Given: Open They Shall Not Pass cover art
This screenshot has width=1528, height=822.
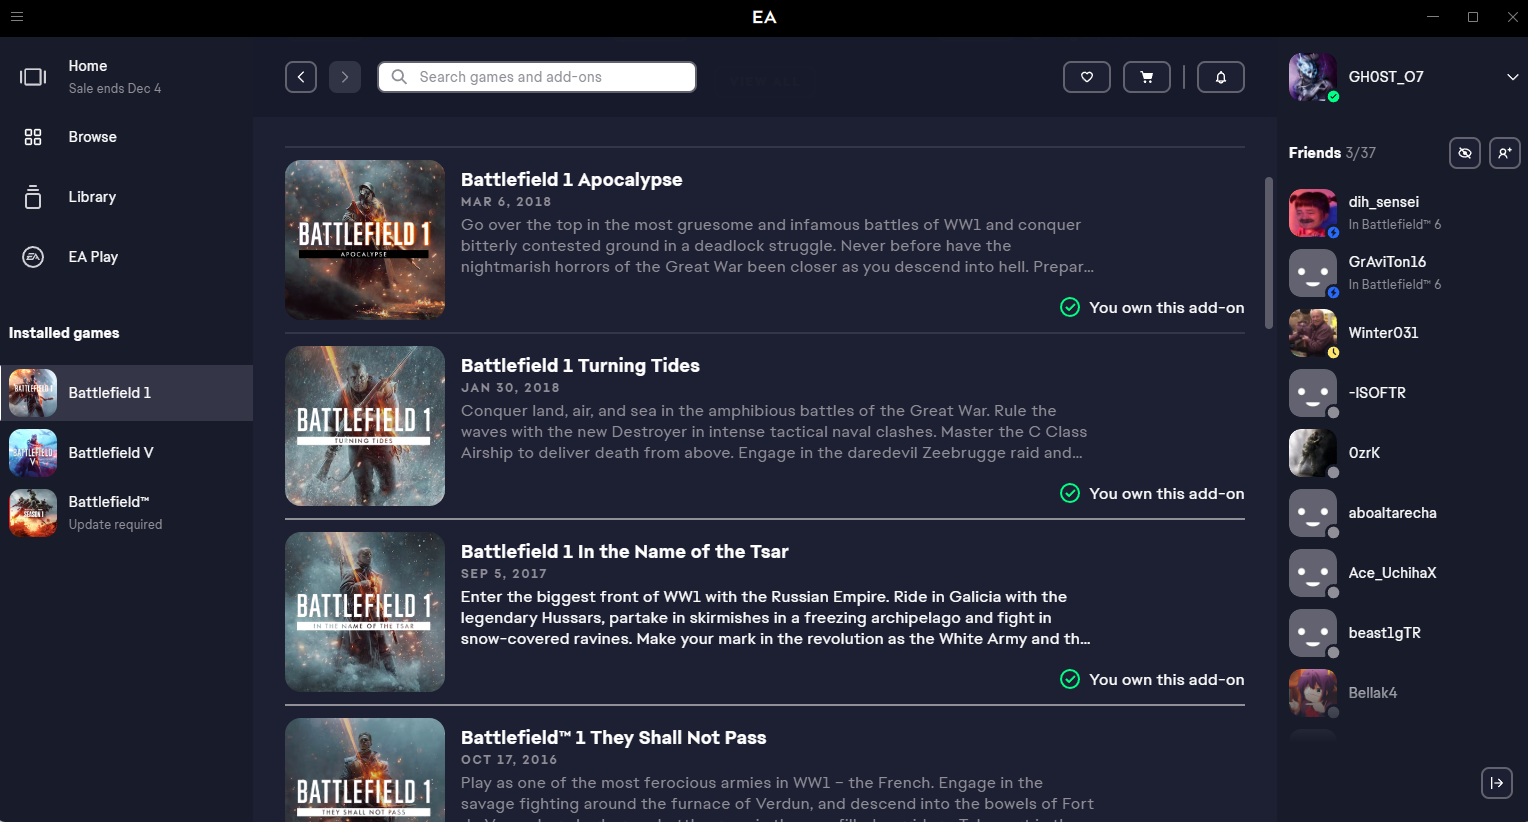Looking at the screenshot, I should 365,770.
